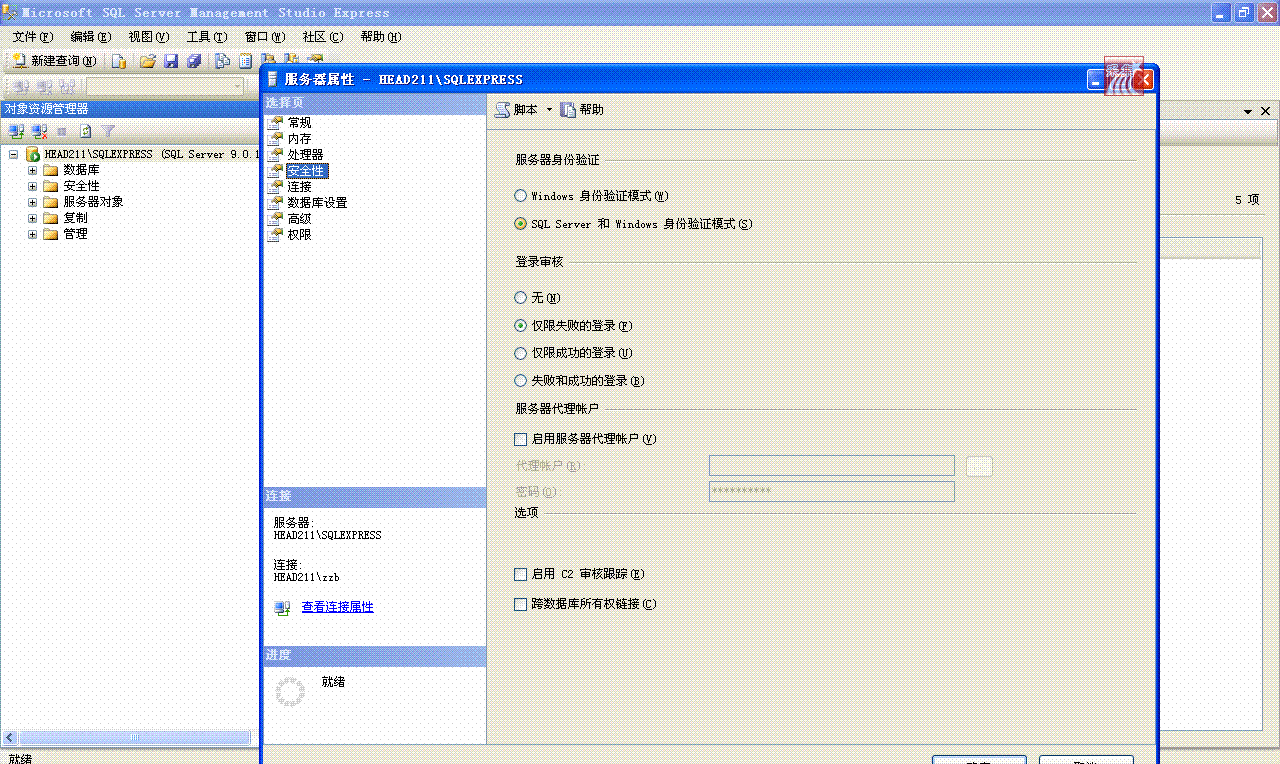Click the browse button beside 代理帐户 field
1280x764 pixels.
click(980, 466)
